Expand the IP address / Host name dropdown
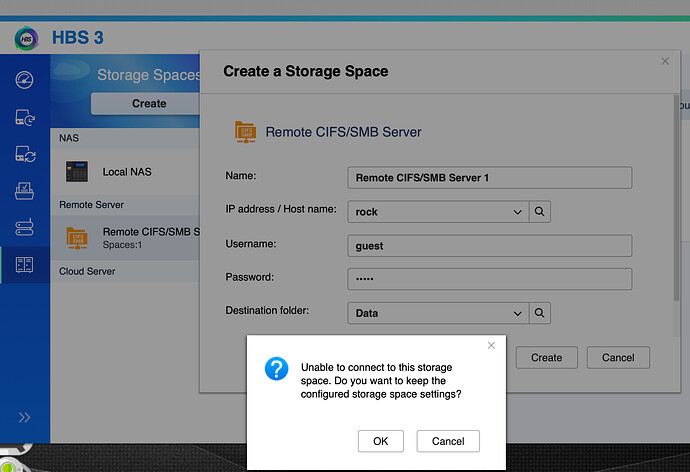 point(518,212)
